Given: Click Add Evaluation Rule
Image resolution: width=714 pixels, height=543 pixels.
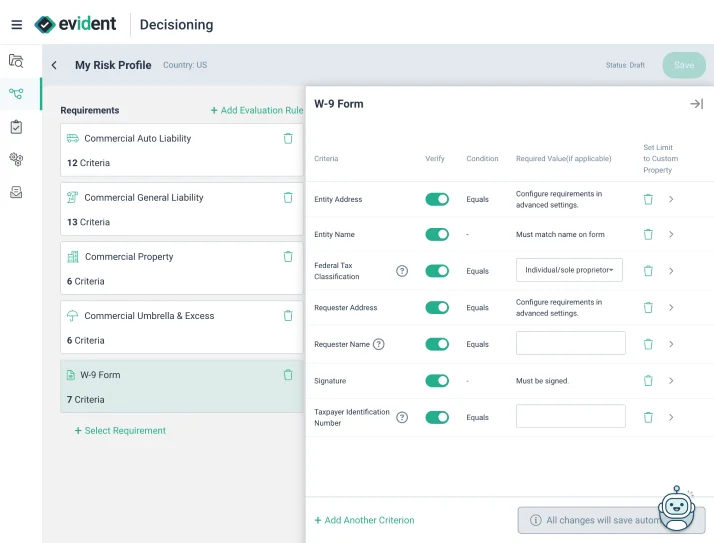Looking at the screenshot, I should (257, 110).
